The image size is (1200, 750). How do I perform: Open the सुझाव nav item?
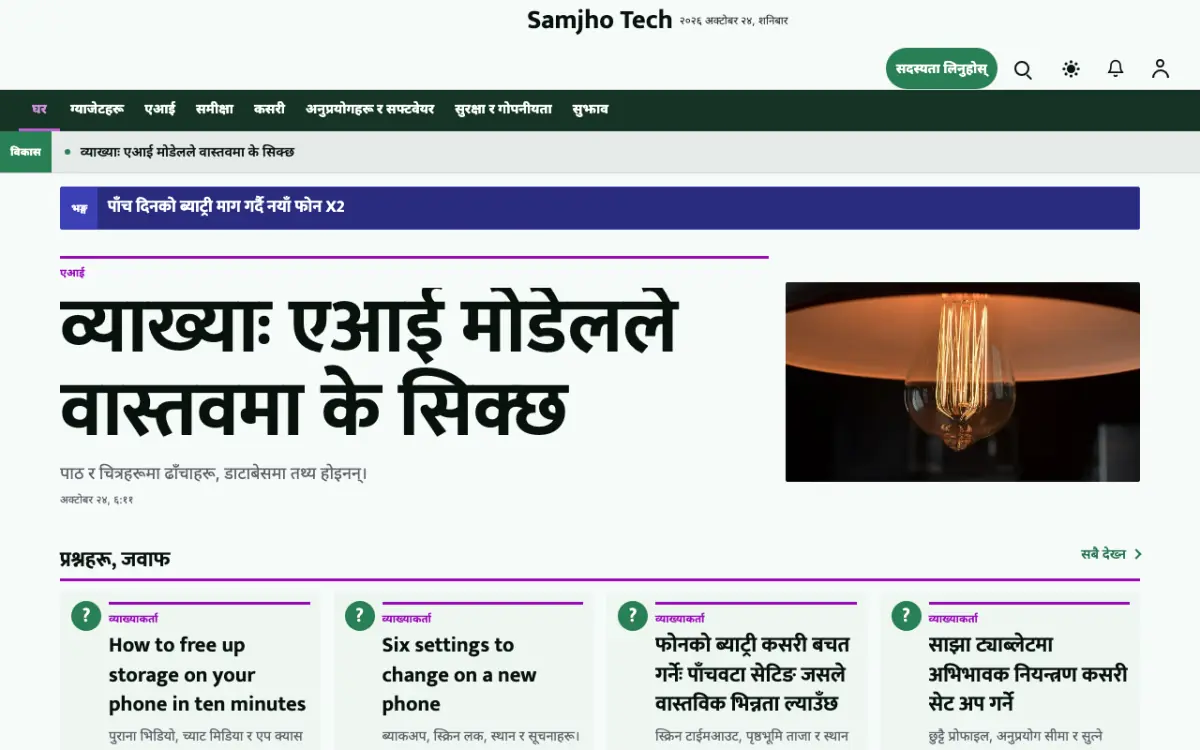point(590,109)
